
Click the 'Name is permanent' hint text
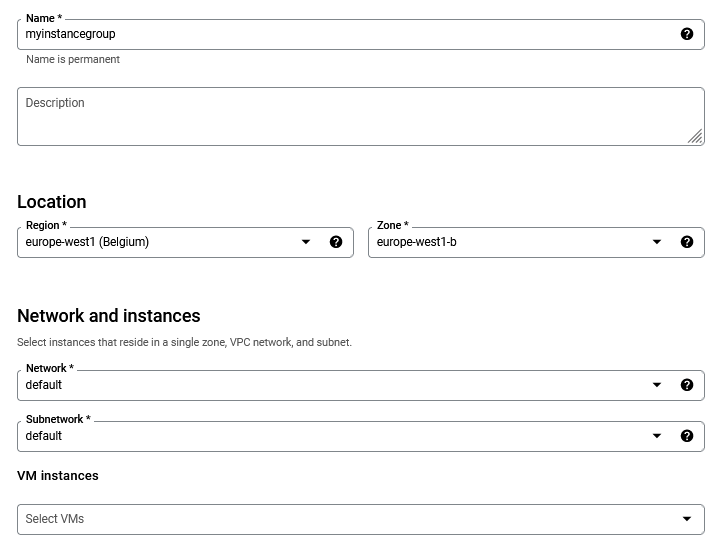(x=73, y=60)
